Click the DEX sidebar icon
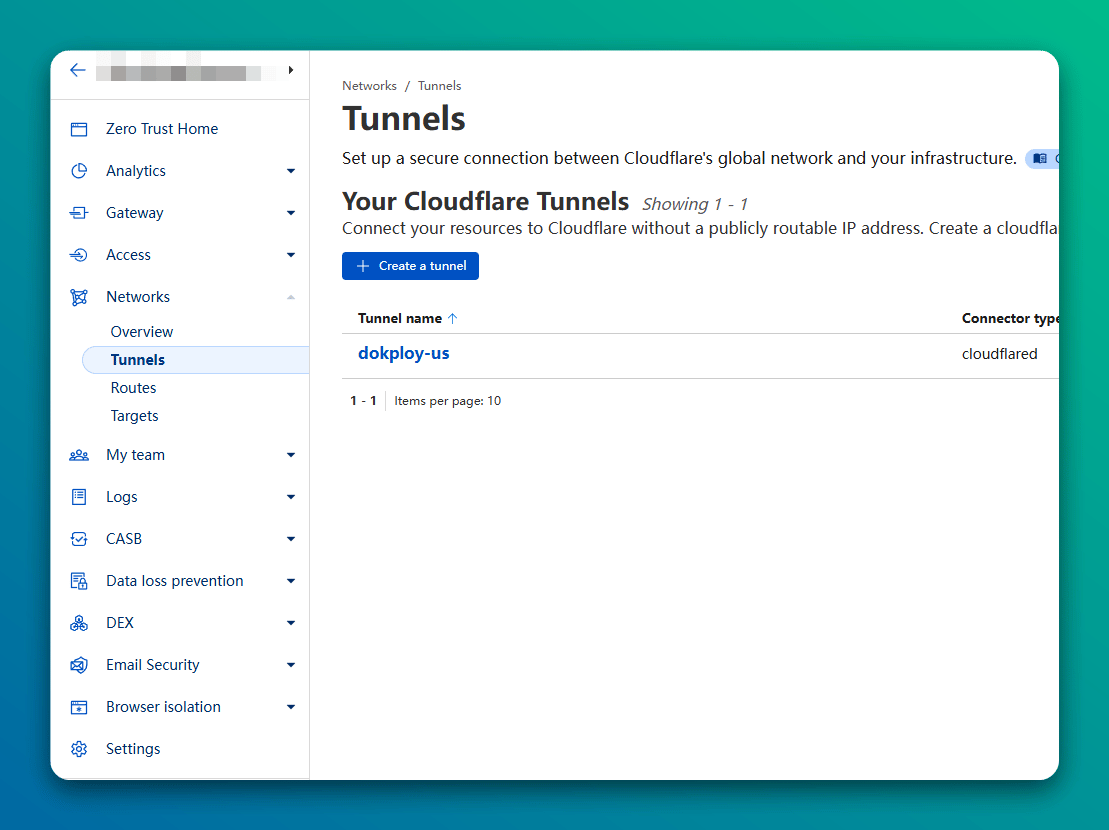The height and width of the screenshot is (830, 1109). click(x=79, y=623)
